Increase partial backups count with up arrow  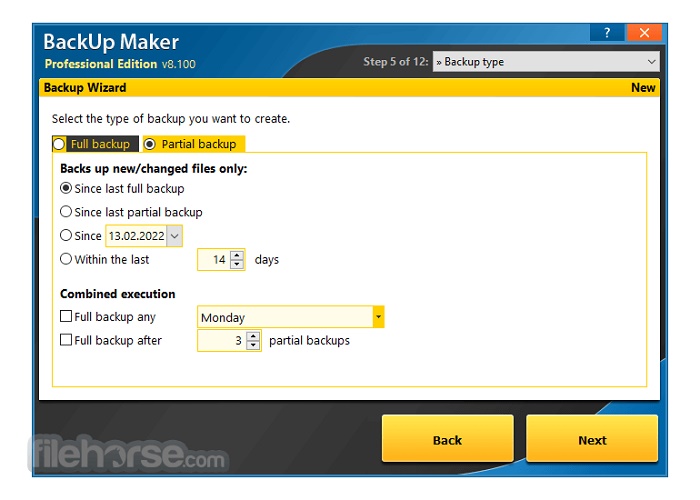(x=253, y=336)
